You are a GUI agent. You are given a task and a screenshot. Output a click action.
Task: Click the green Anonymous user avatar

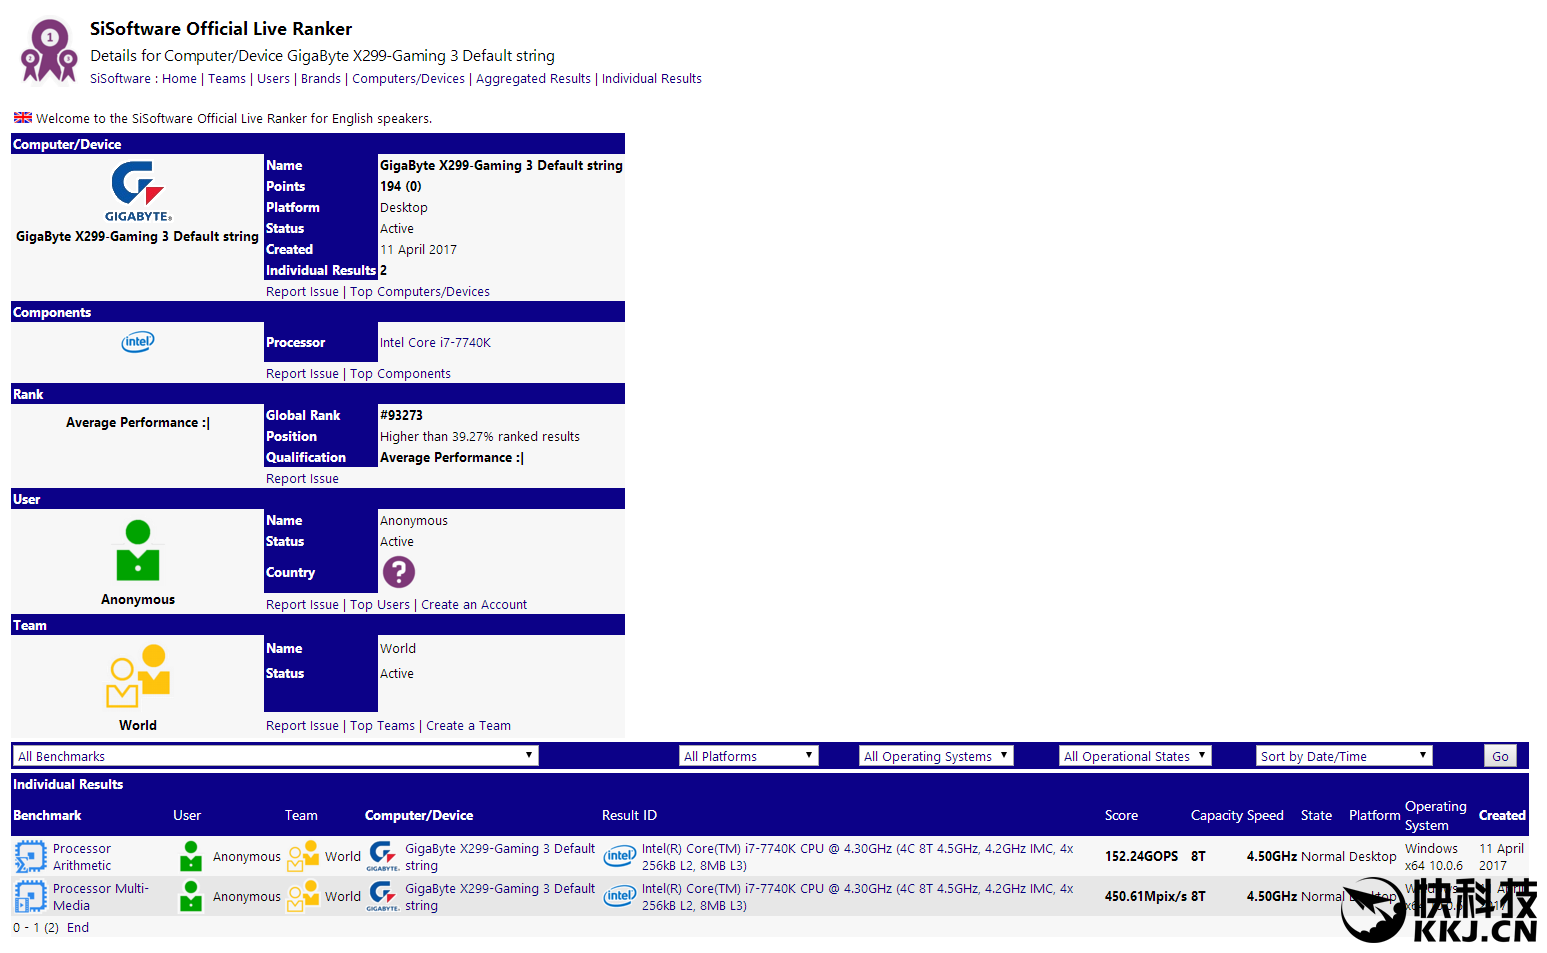click(x=138, y=550)
